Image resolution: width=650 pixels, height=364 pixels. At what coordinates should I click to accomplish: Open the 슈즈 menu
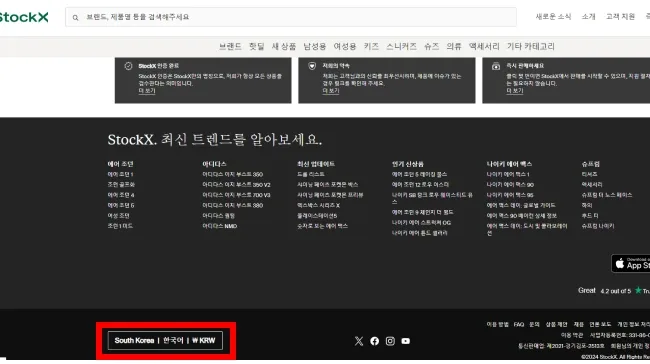[432, 46]
